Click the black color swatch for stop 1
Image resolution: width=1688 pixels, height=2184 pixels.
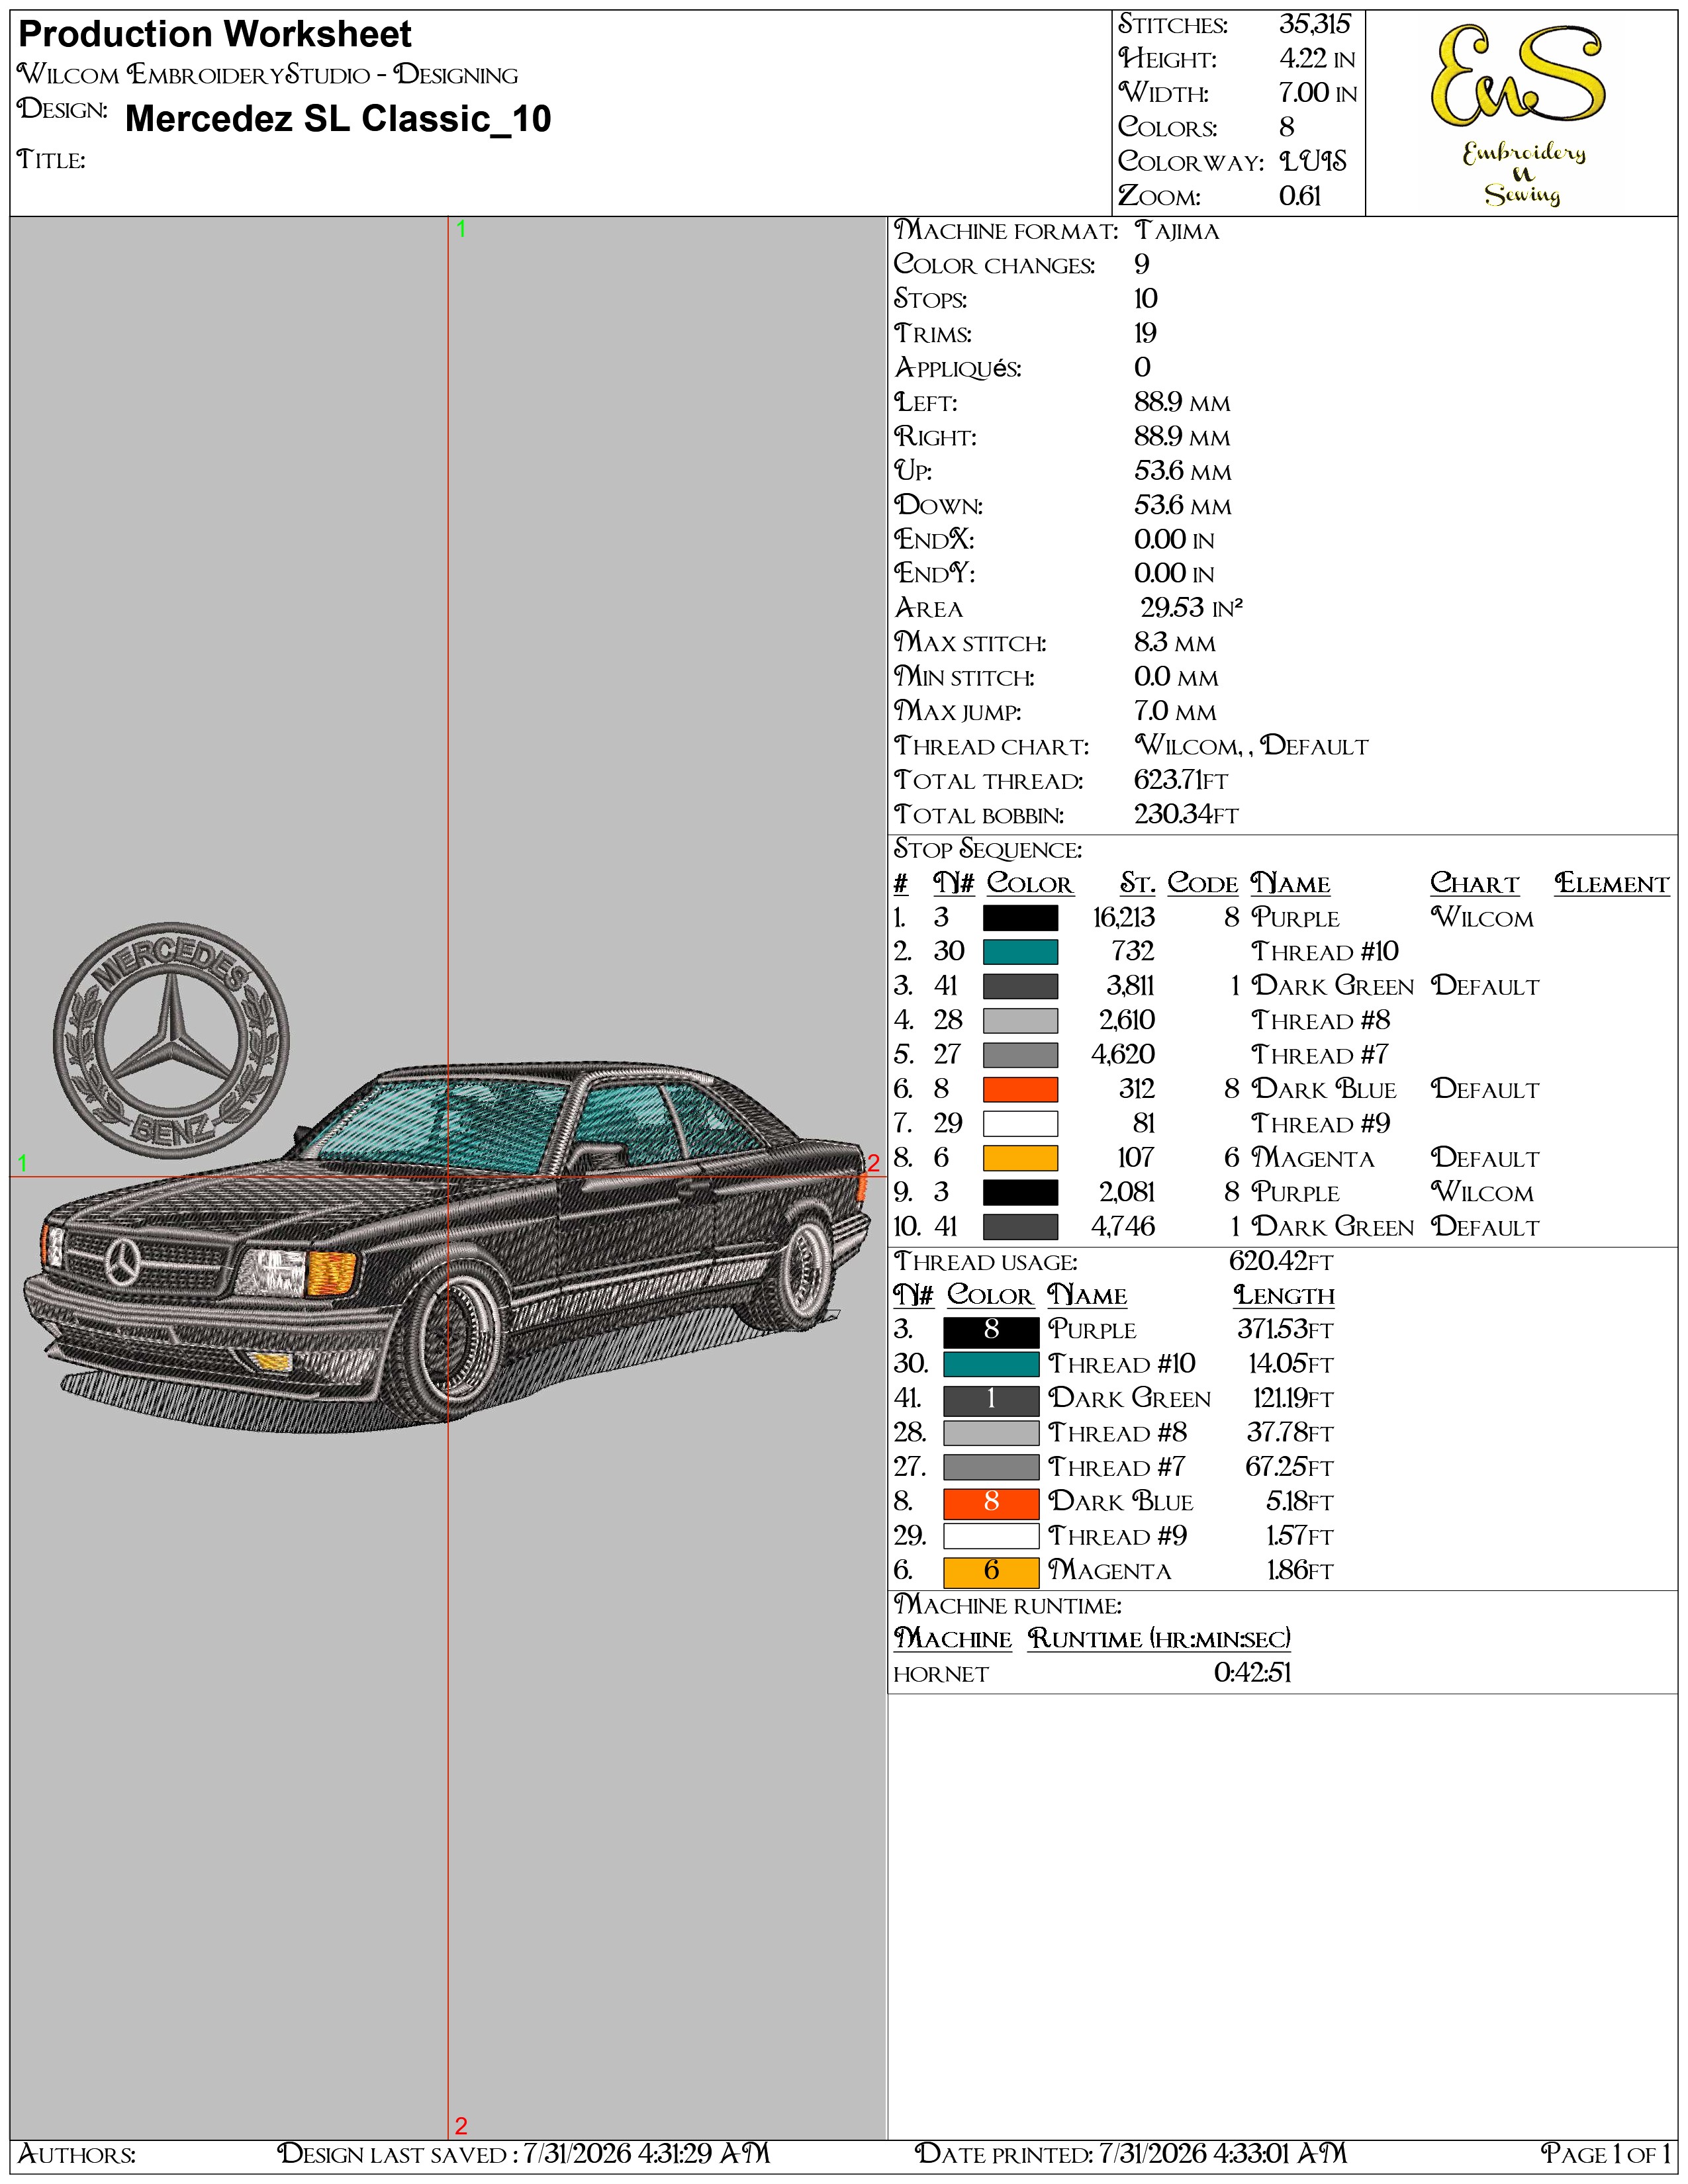(1020, 918)
